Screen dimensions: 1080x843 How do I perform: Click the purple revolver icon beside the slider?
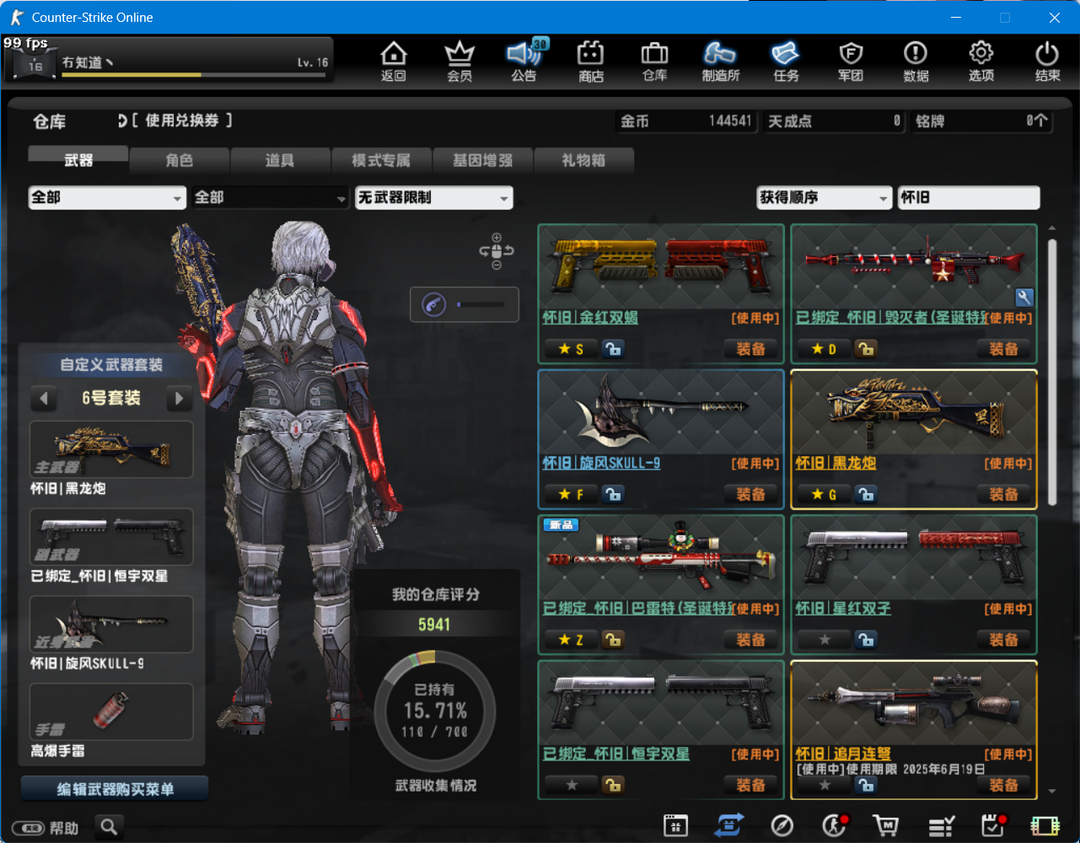click(434, 304)
